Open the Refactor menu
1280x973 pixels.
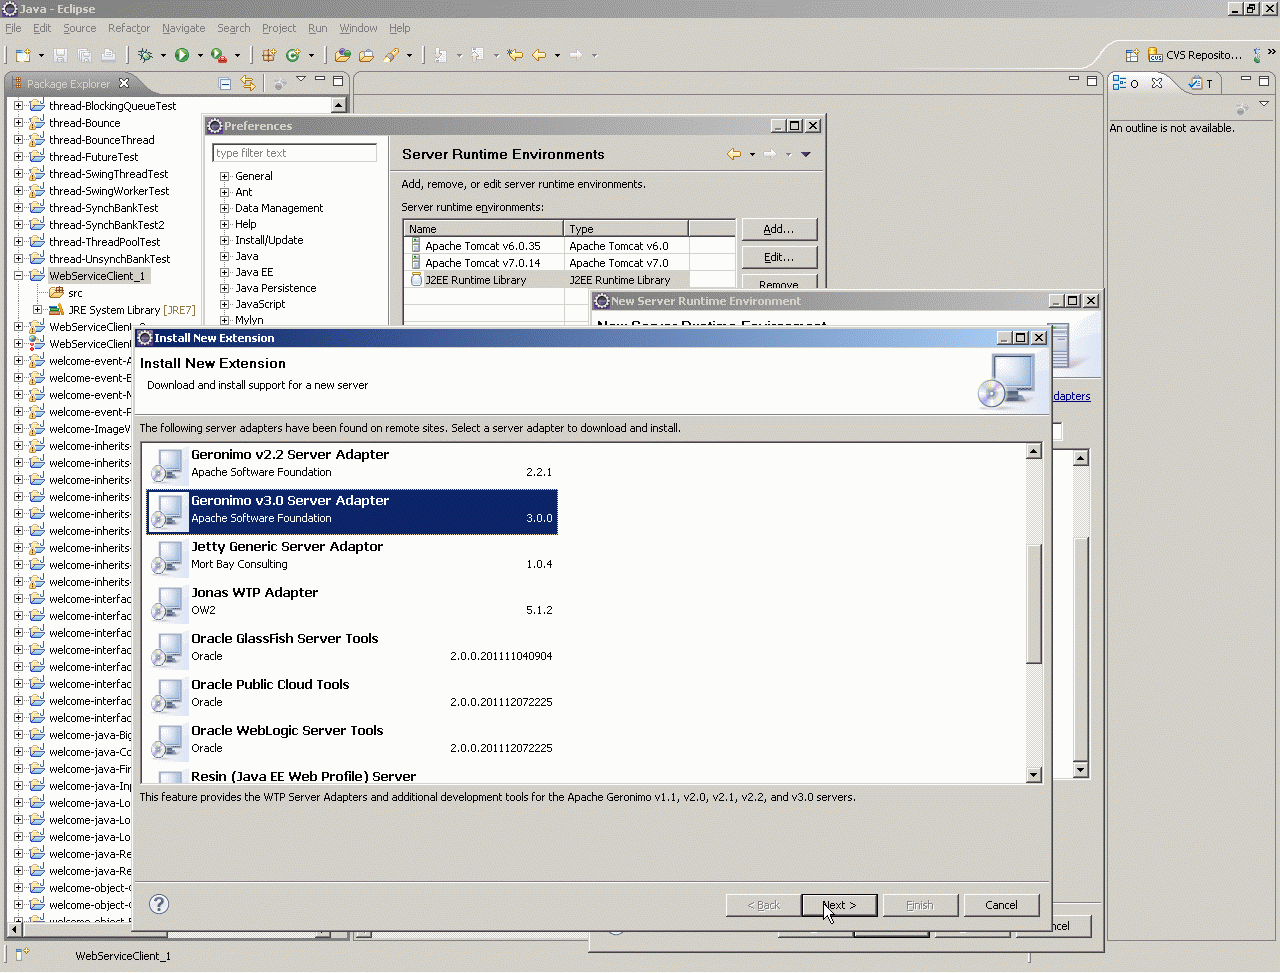[129, 28]
